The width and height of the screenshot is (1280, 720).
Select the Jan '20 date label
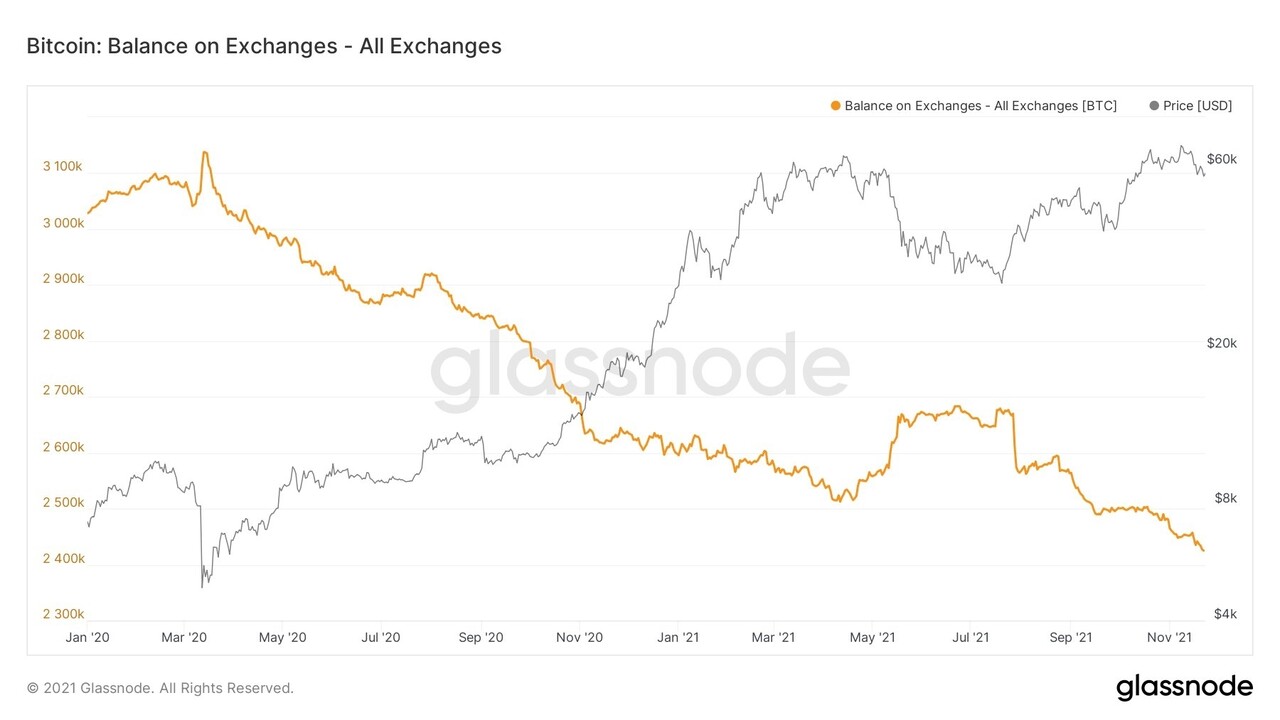(x=88, y=637)
